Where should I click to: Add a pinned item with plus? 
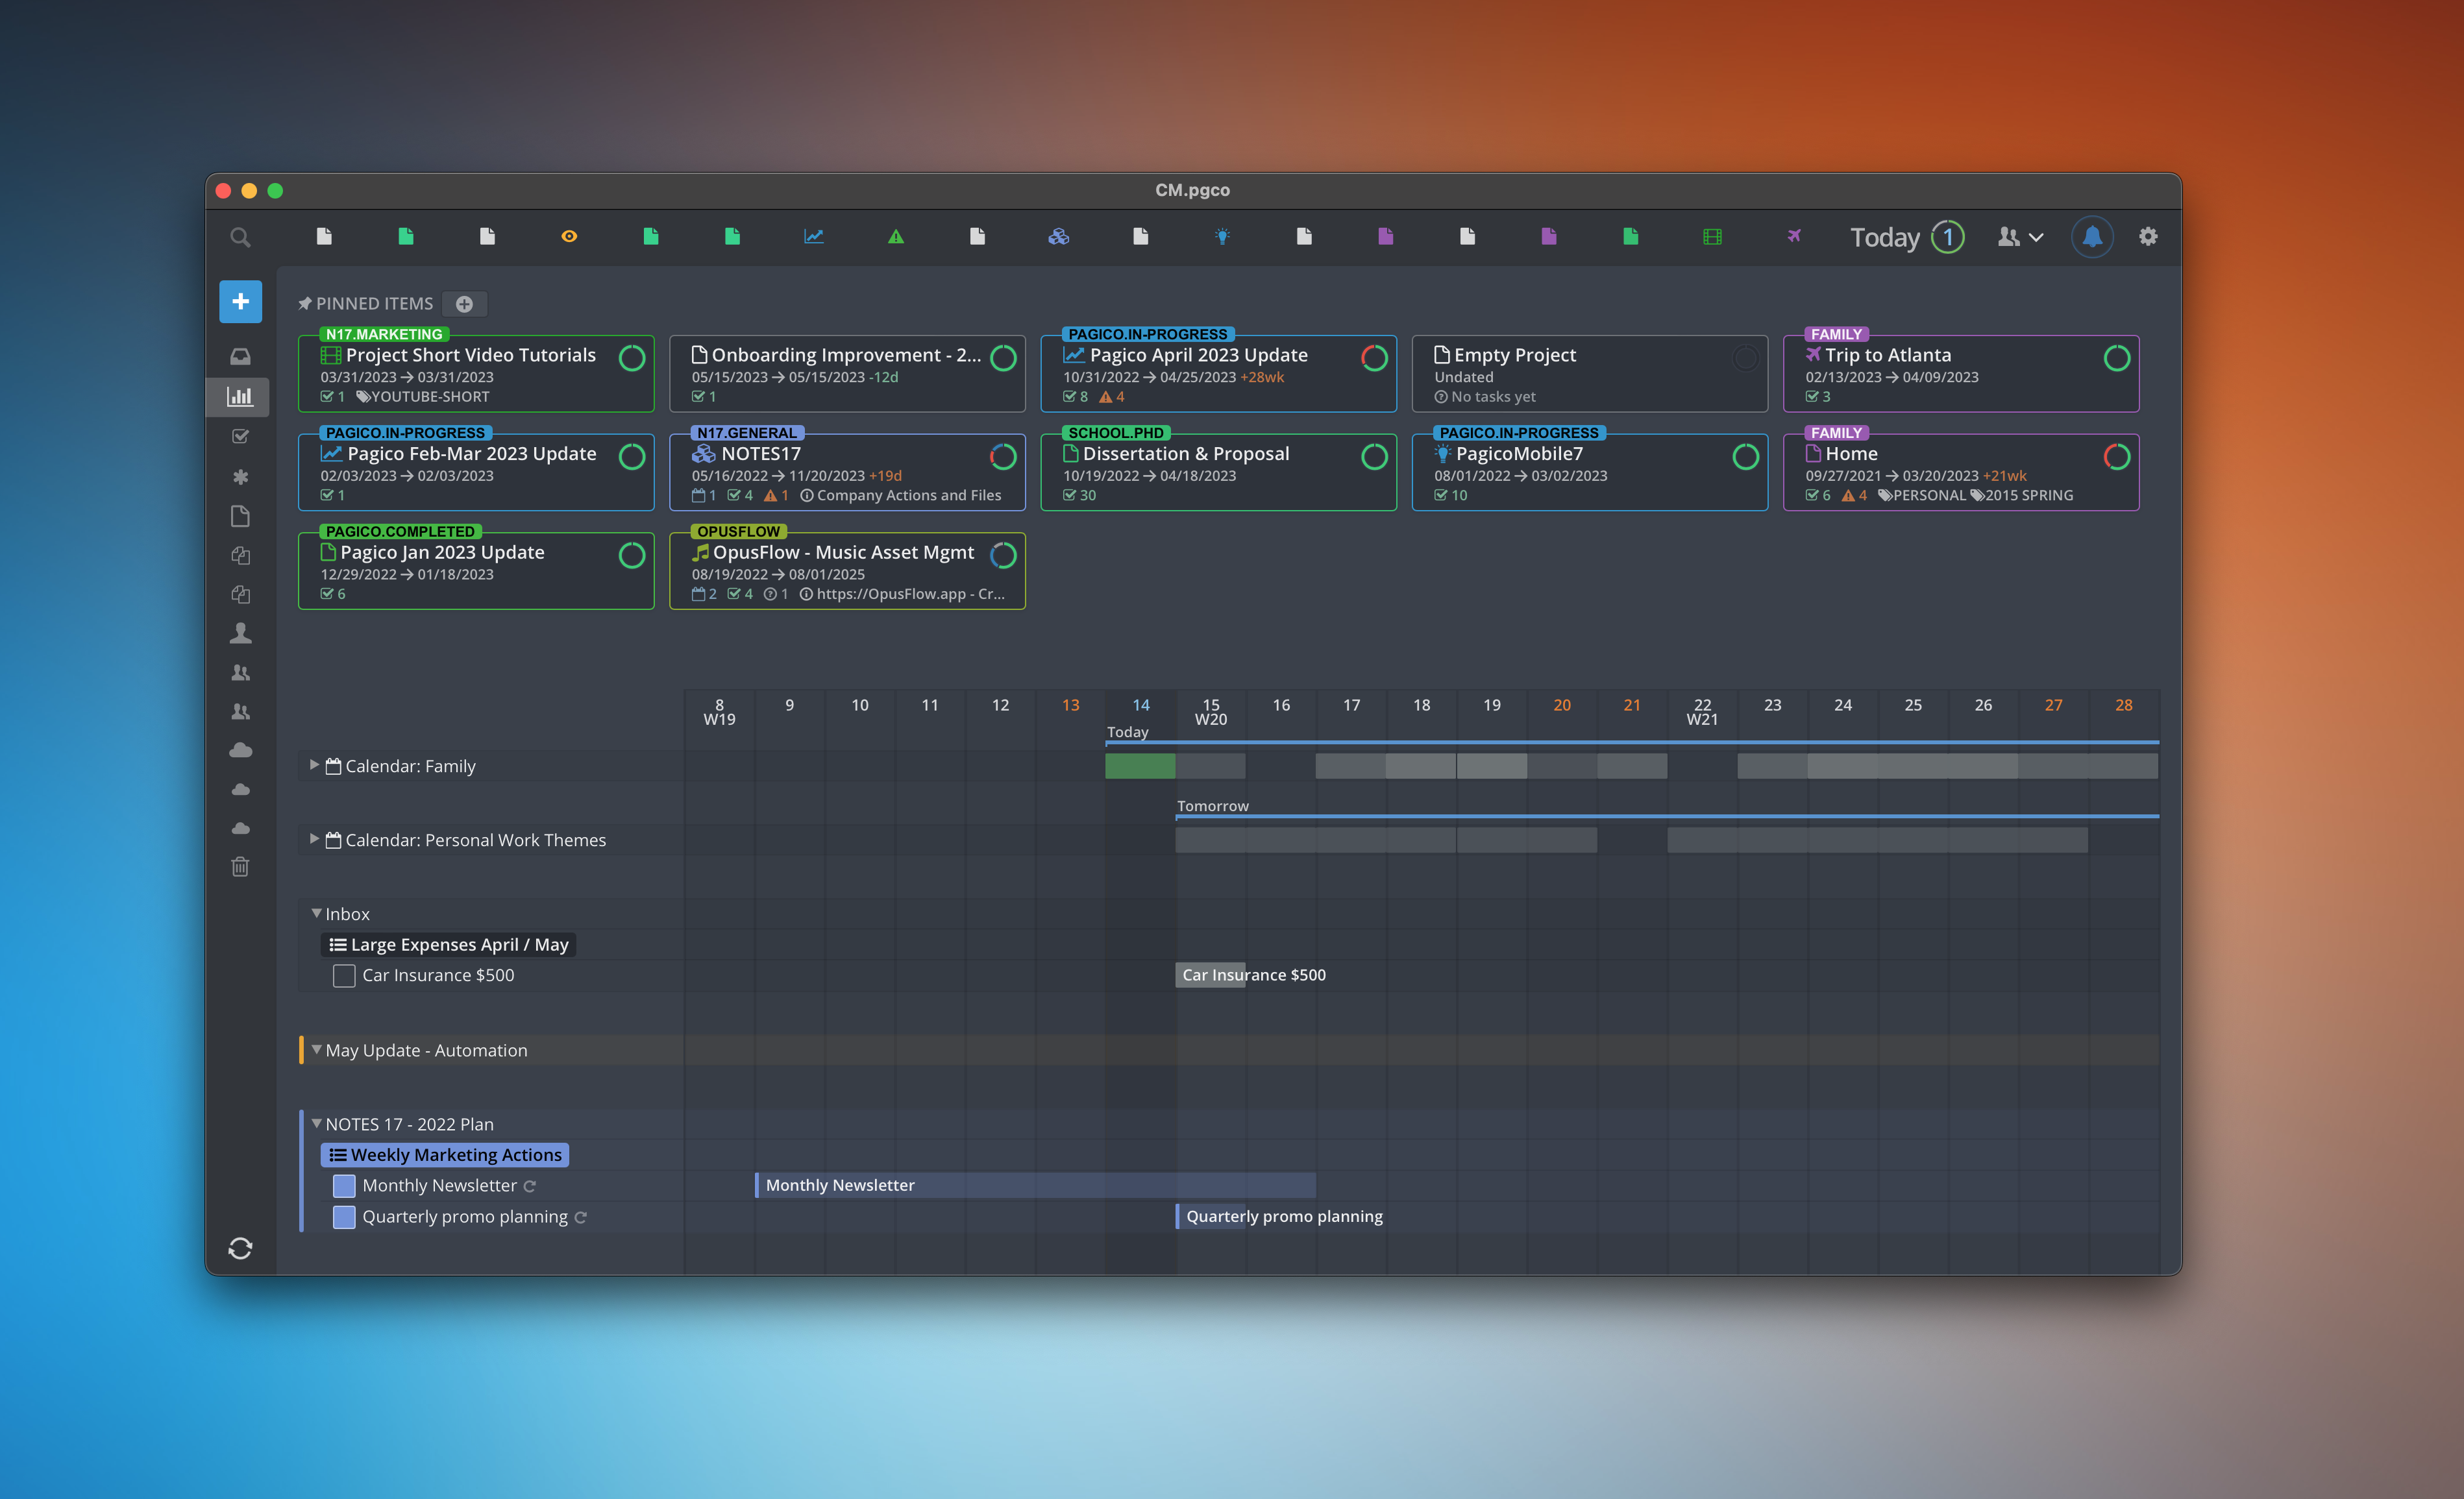click(x=464, y=304)
